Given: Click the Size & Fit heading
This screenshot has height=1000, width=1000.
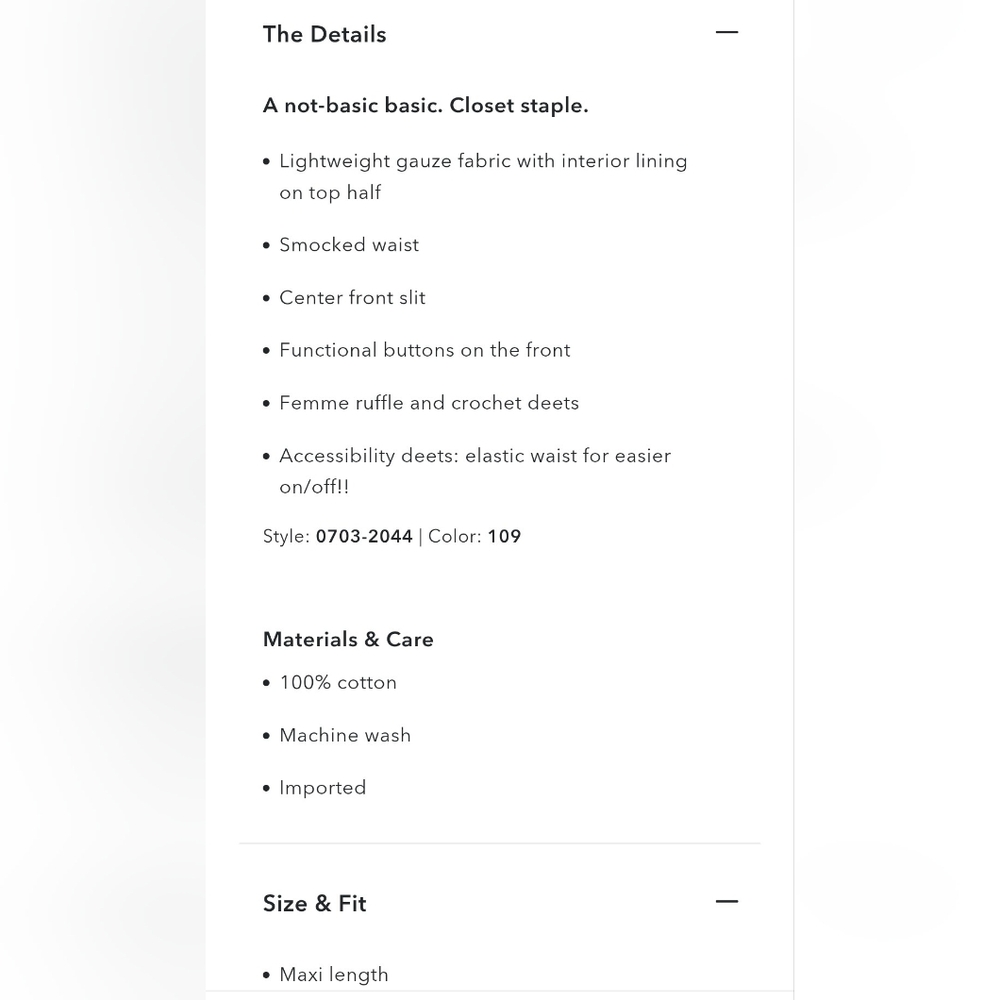Looking at the screenshot, I should 314,904.
